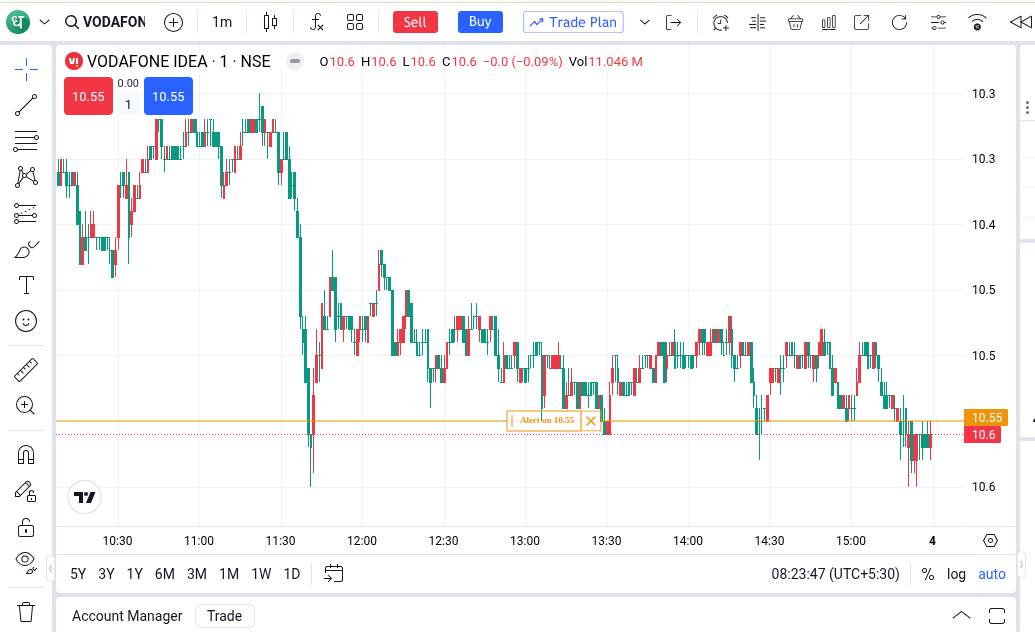This screenshot has width=1035, height=632.
Task: Select the Fibonacci retracement tool
Action: 26,141
